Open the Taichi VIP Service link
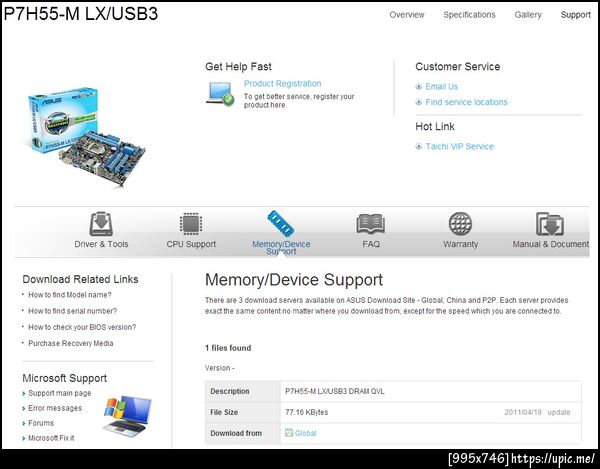This screenshot has width=600, height=469. [460, 147]
